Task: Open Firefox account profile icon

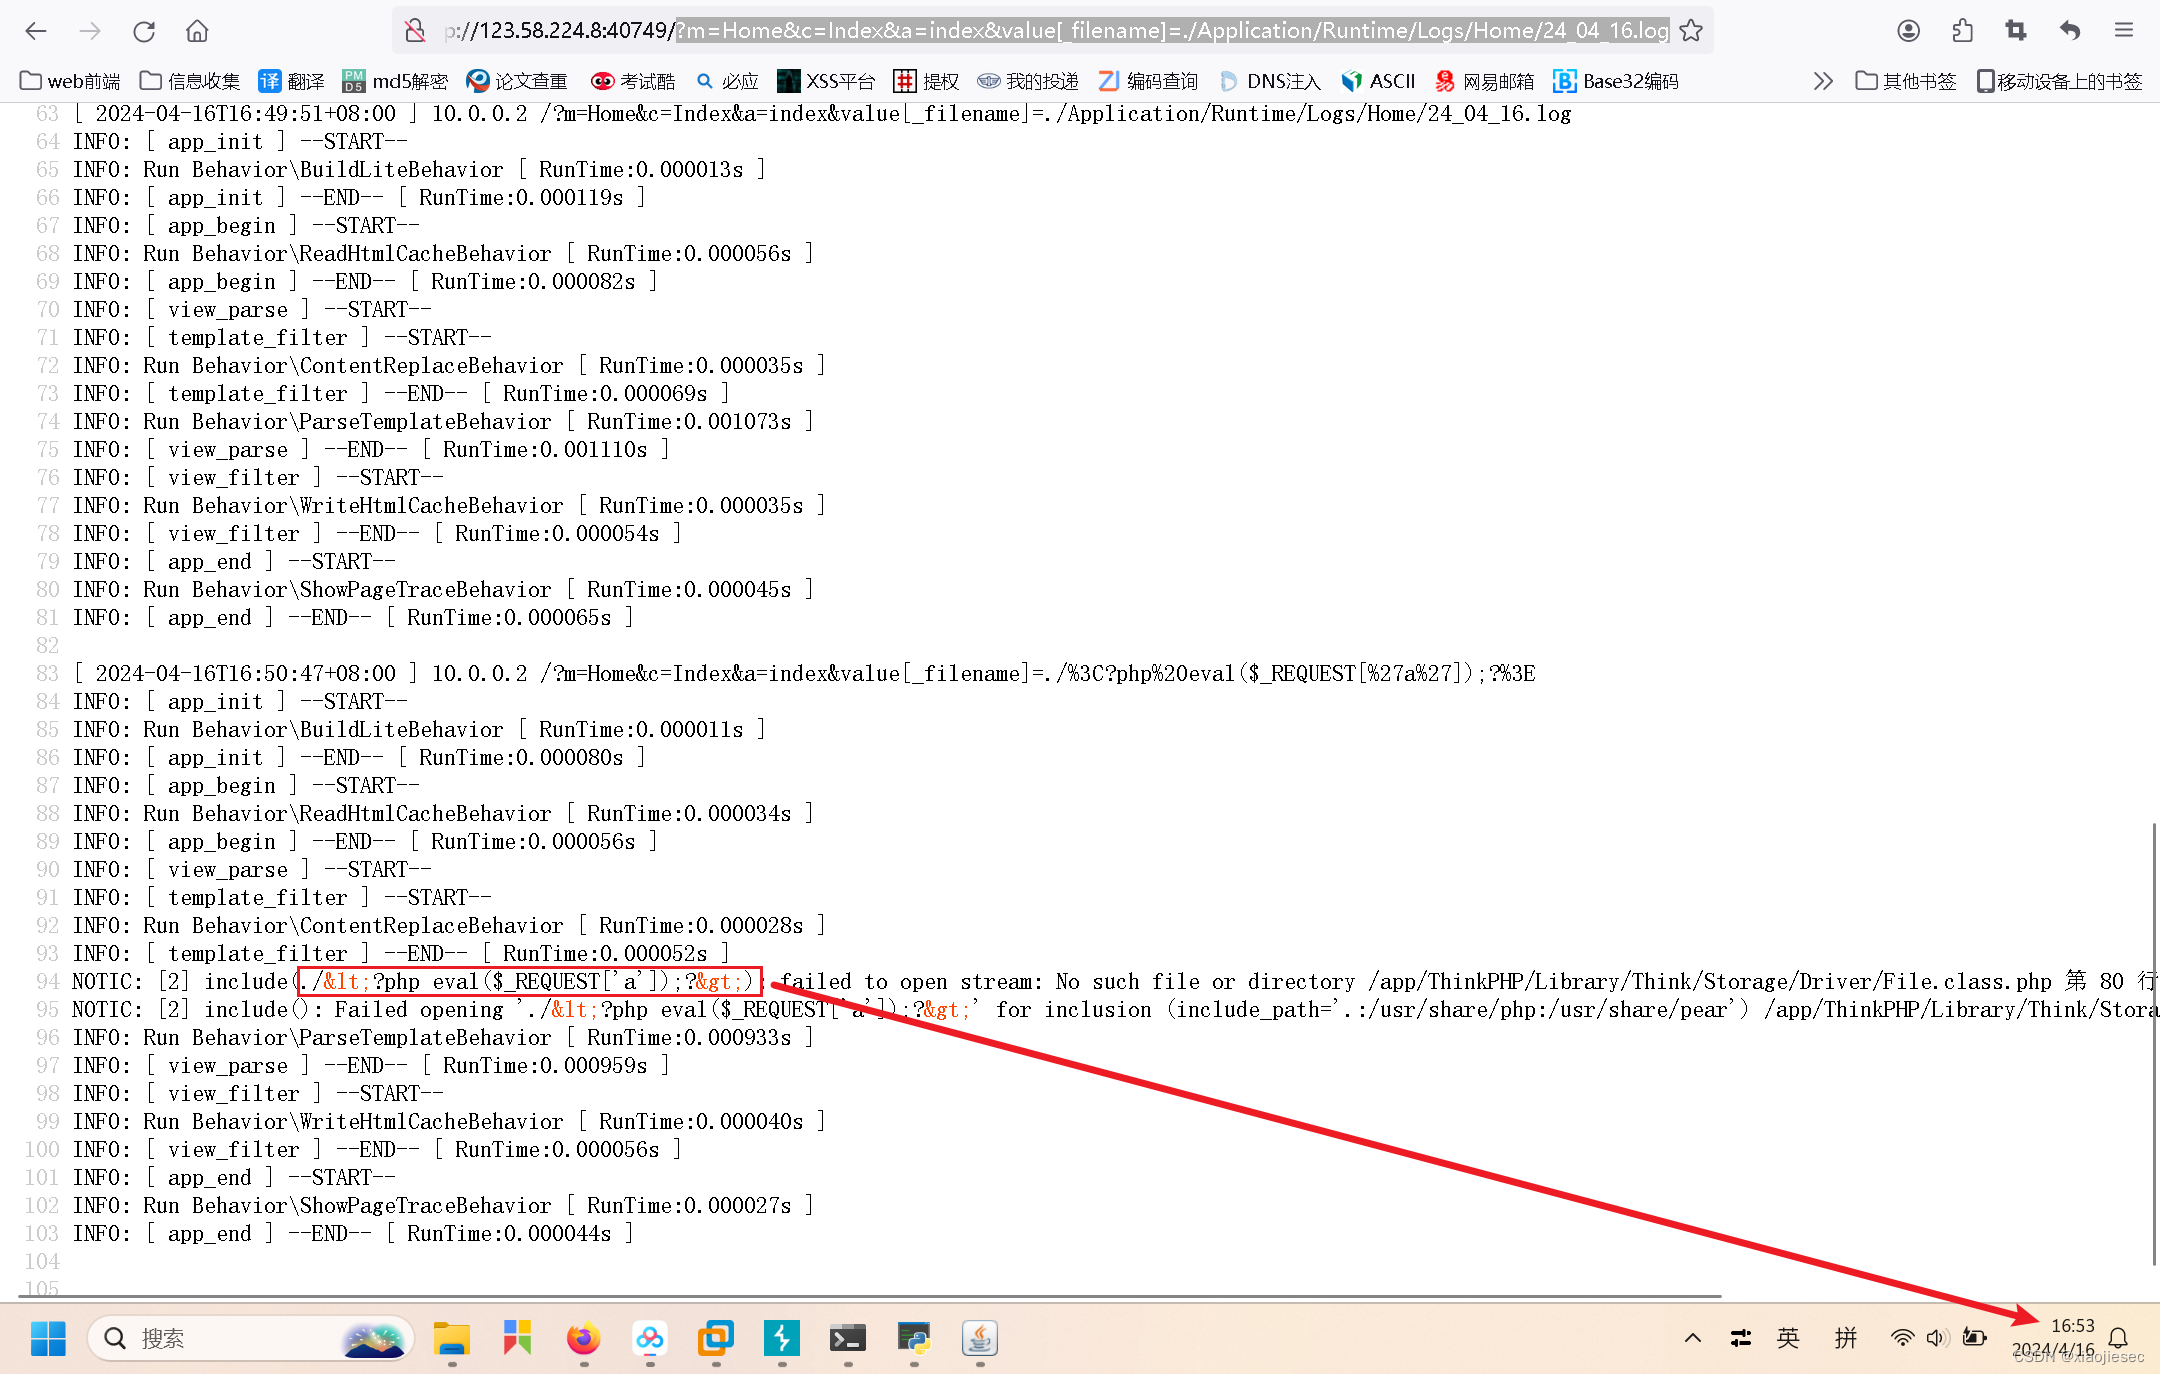Action: pyautogui.click(x=1908, y=31)
